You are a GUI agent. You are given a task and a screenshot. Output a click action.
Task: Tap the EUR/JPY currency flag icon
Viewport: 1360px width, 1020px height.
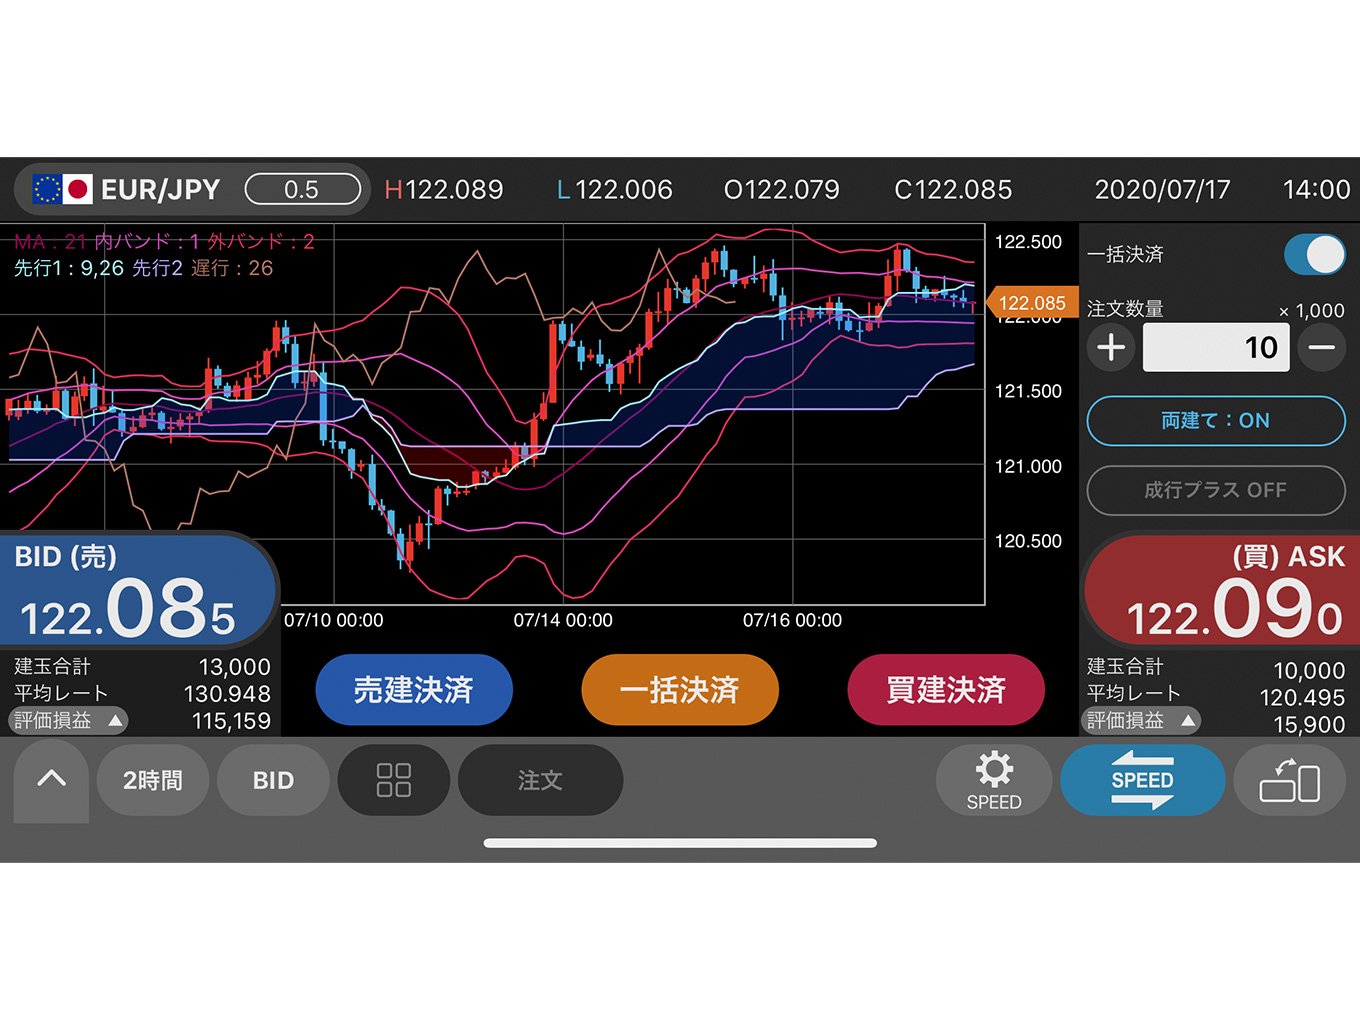coord(62,189)
